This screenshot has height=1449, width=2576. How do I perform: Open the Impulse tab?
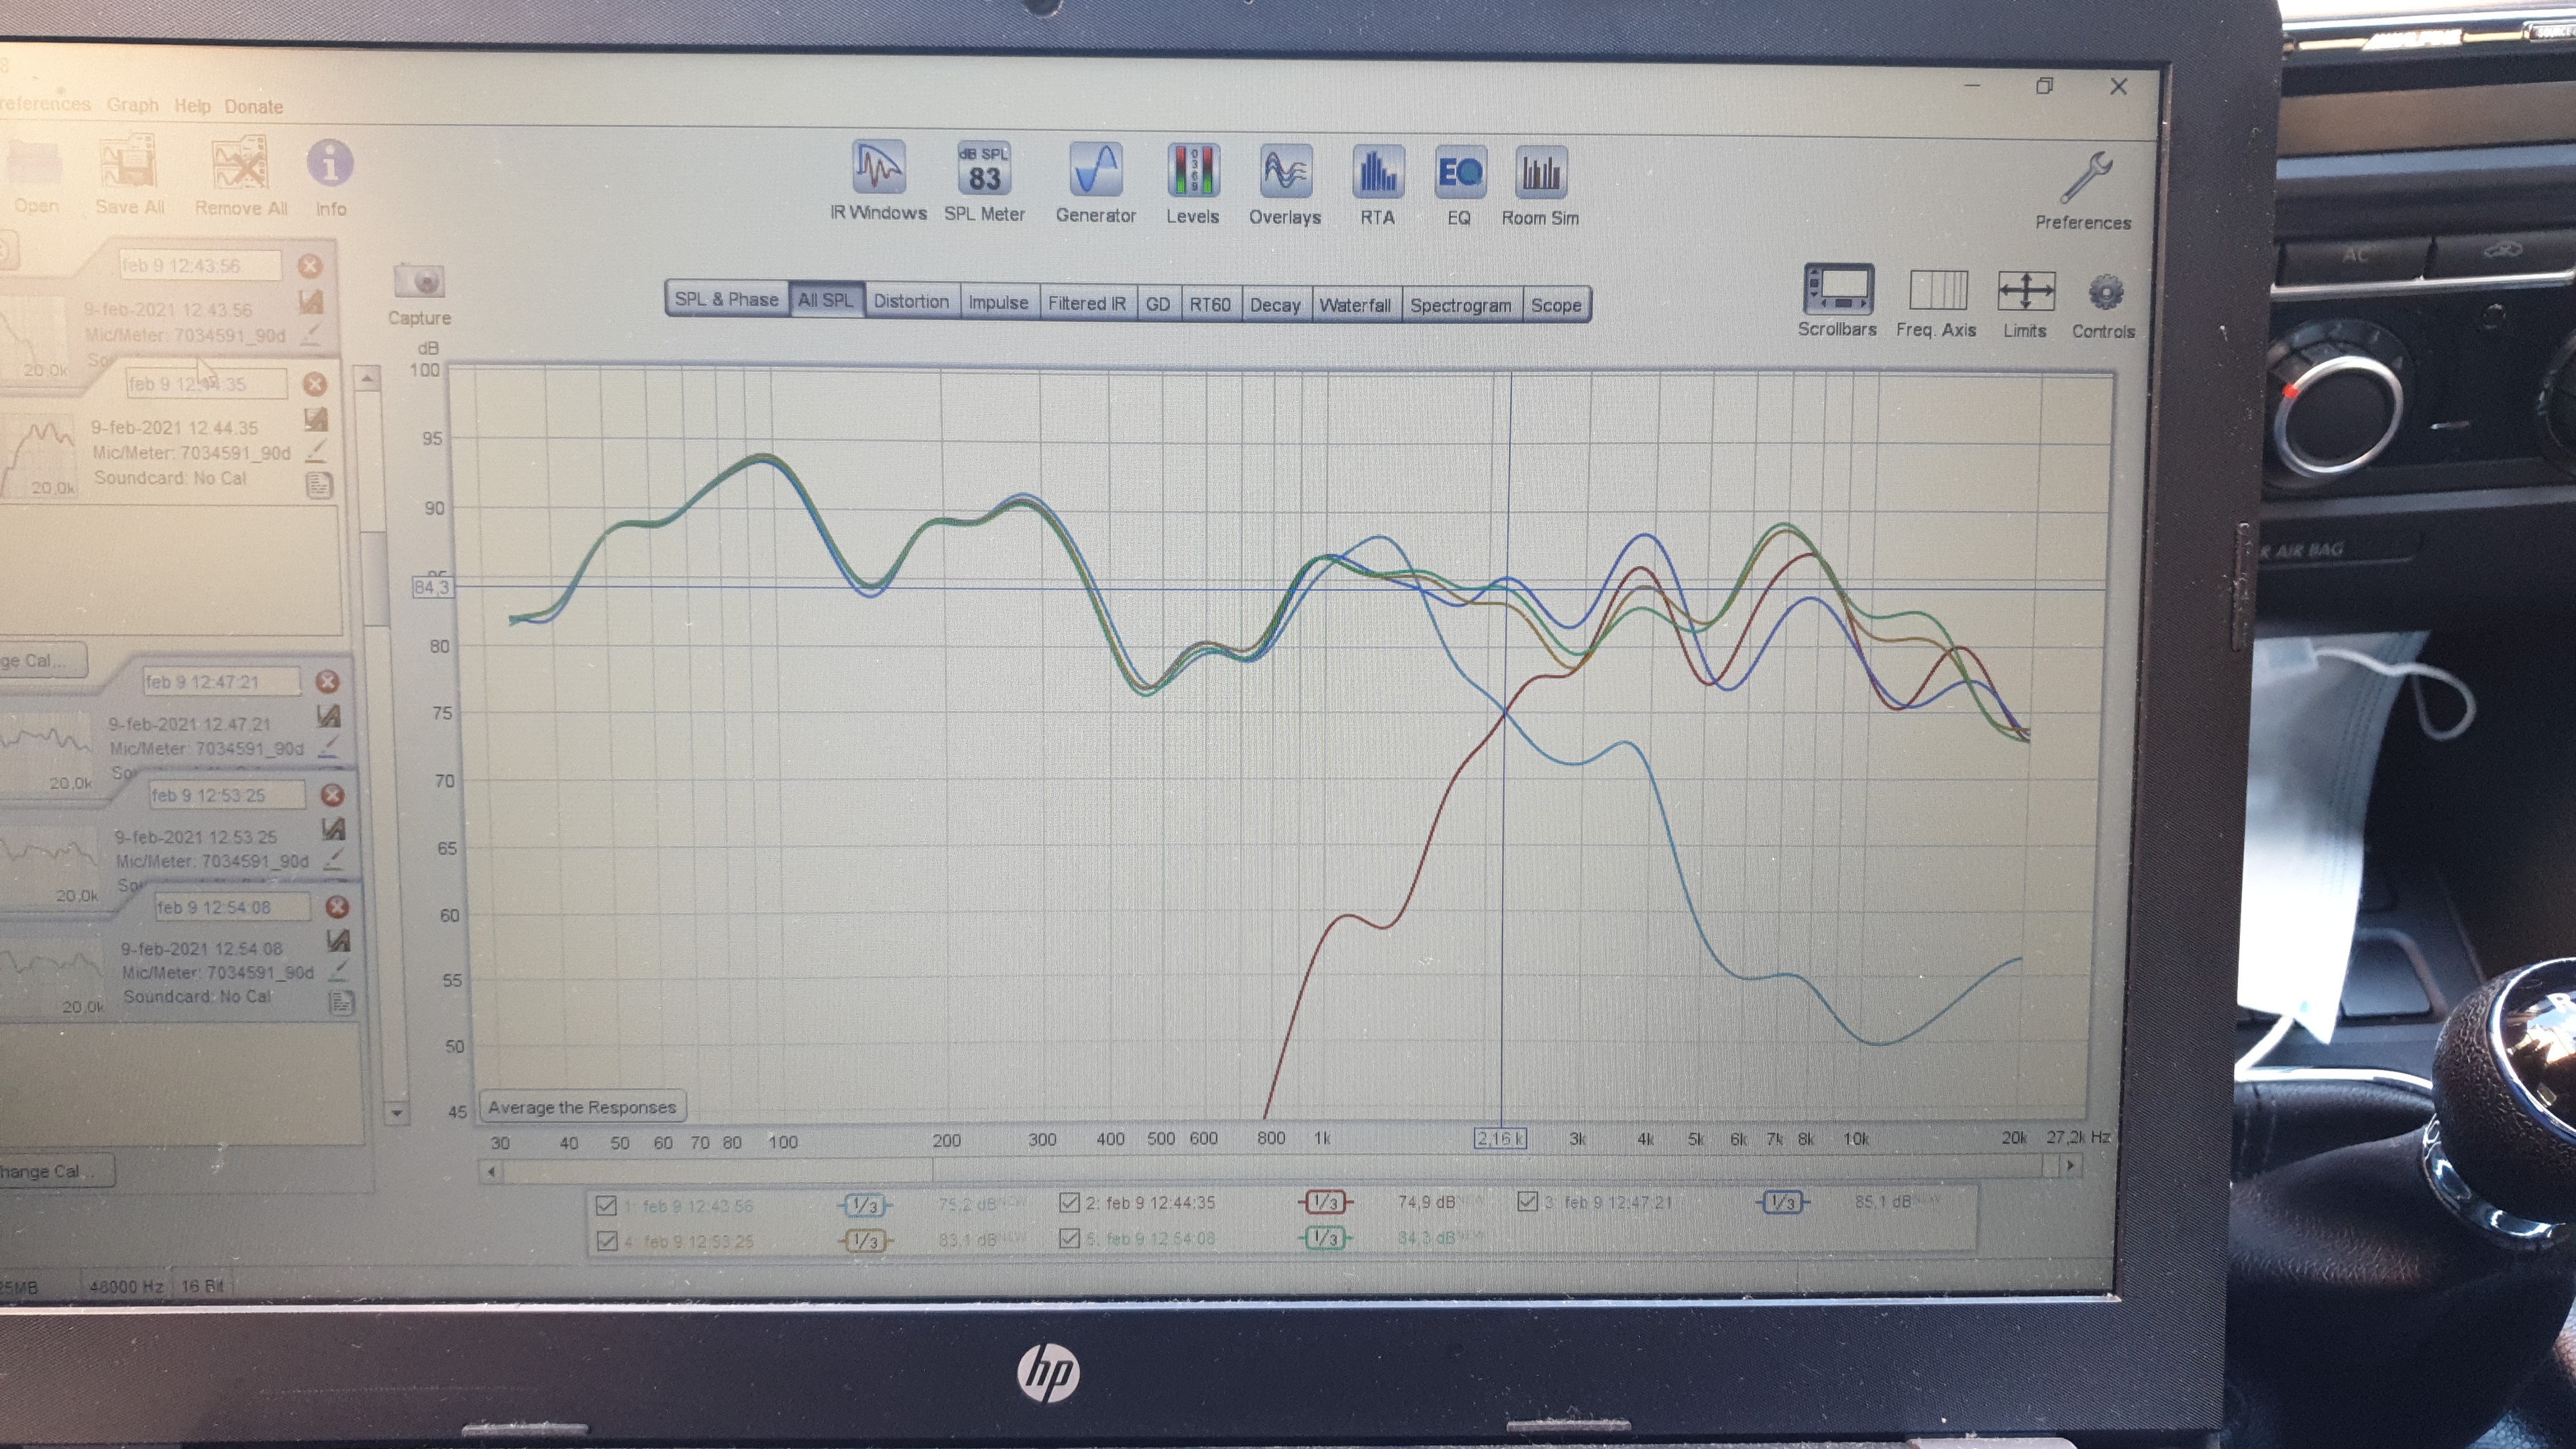click(998, 302)
